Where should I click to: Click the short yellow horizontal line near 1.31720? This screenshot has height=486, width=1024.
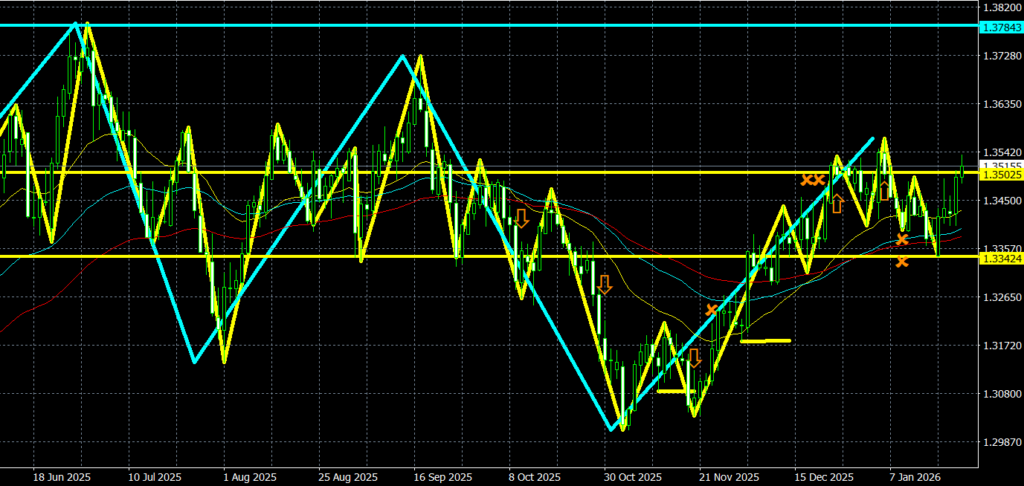(x=765, y=341)
